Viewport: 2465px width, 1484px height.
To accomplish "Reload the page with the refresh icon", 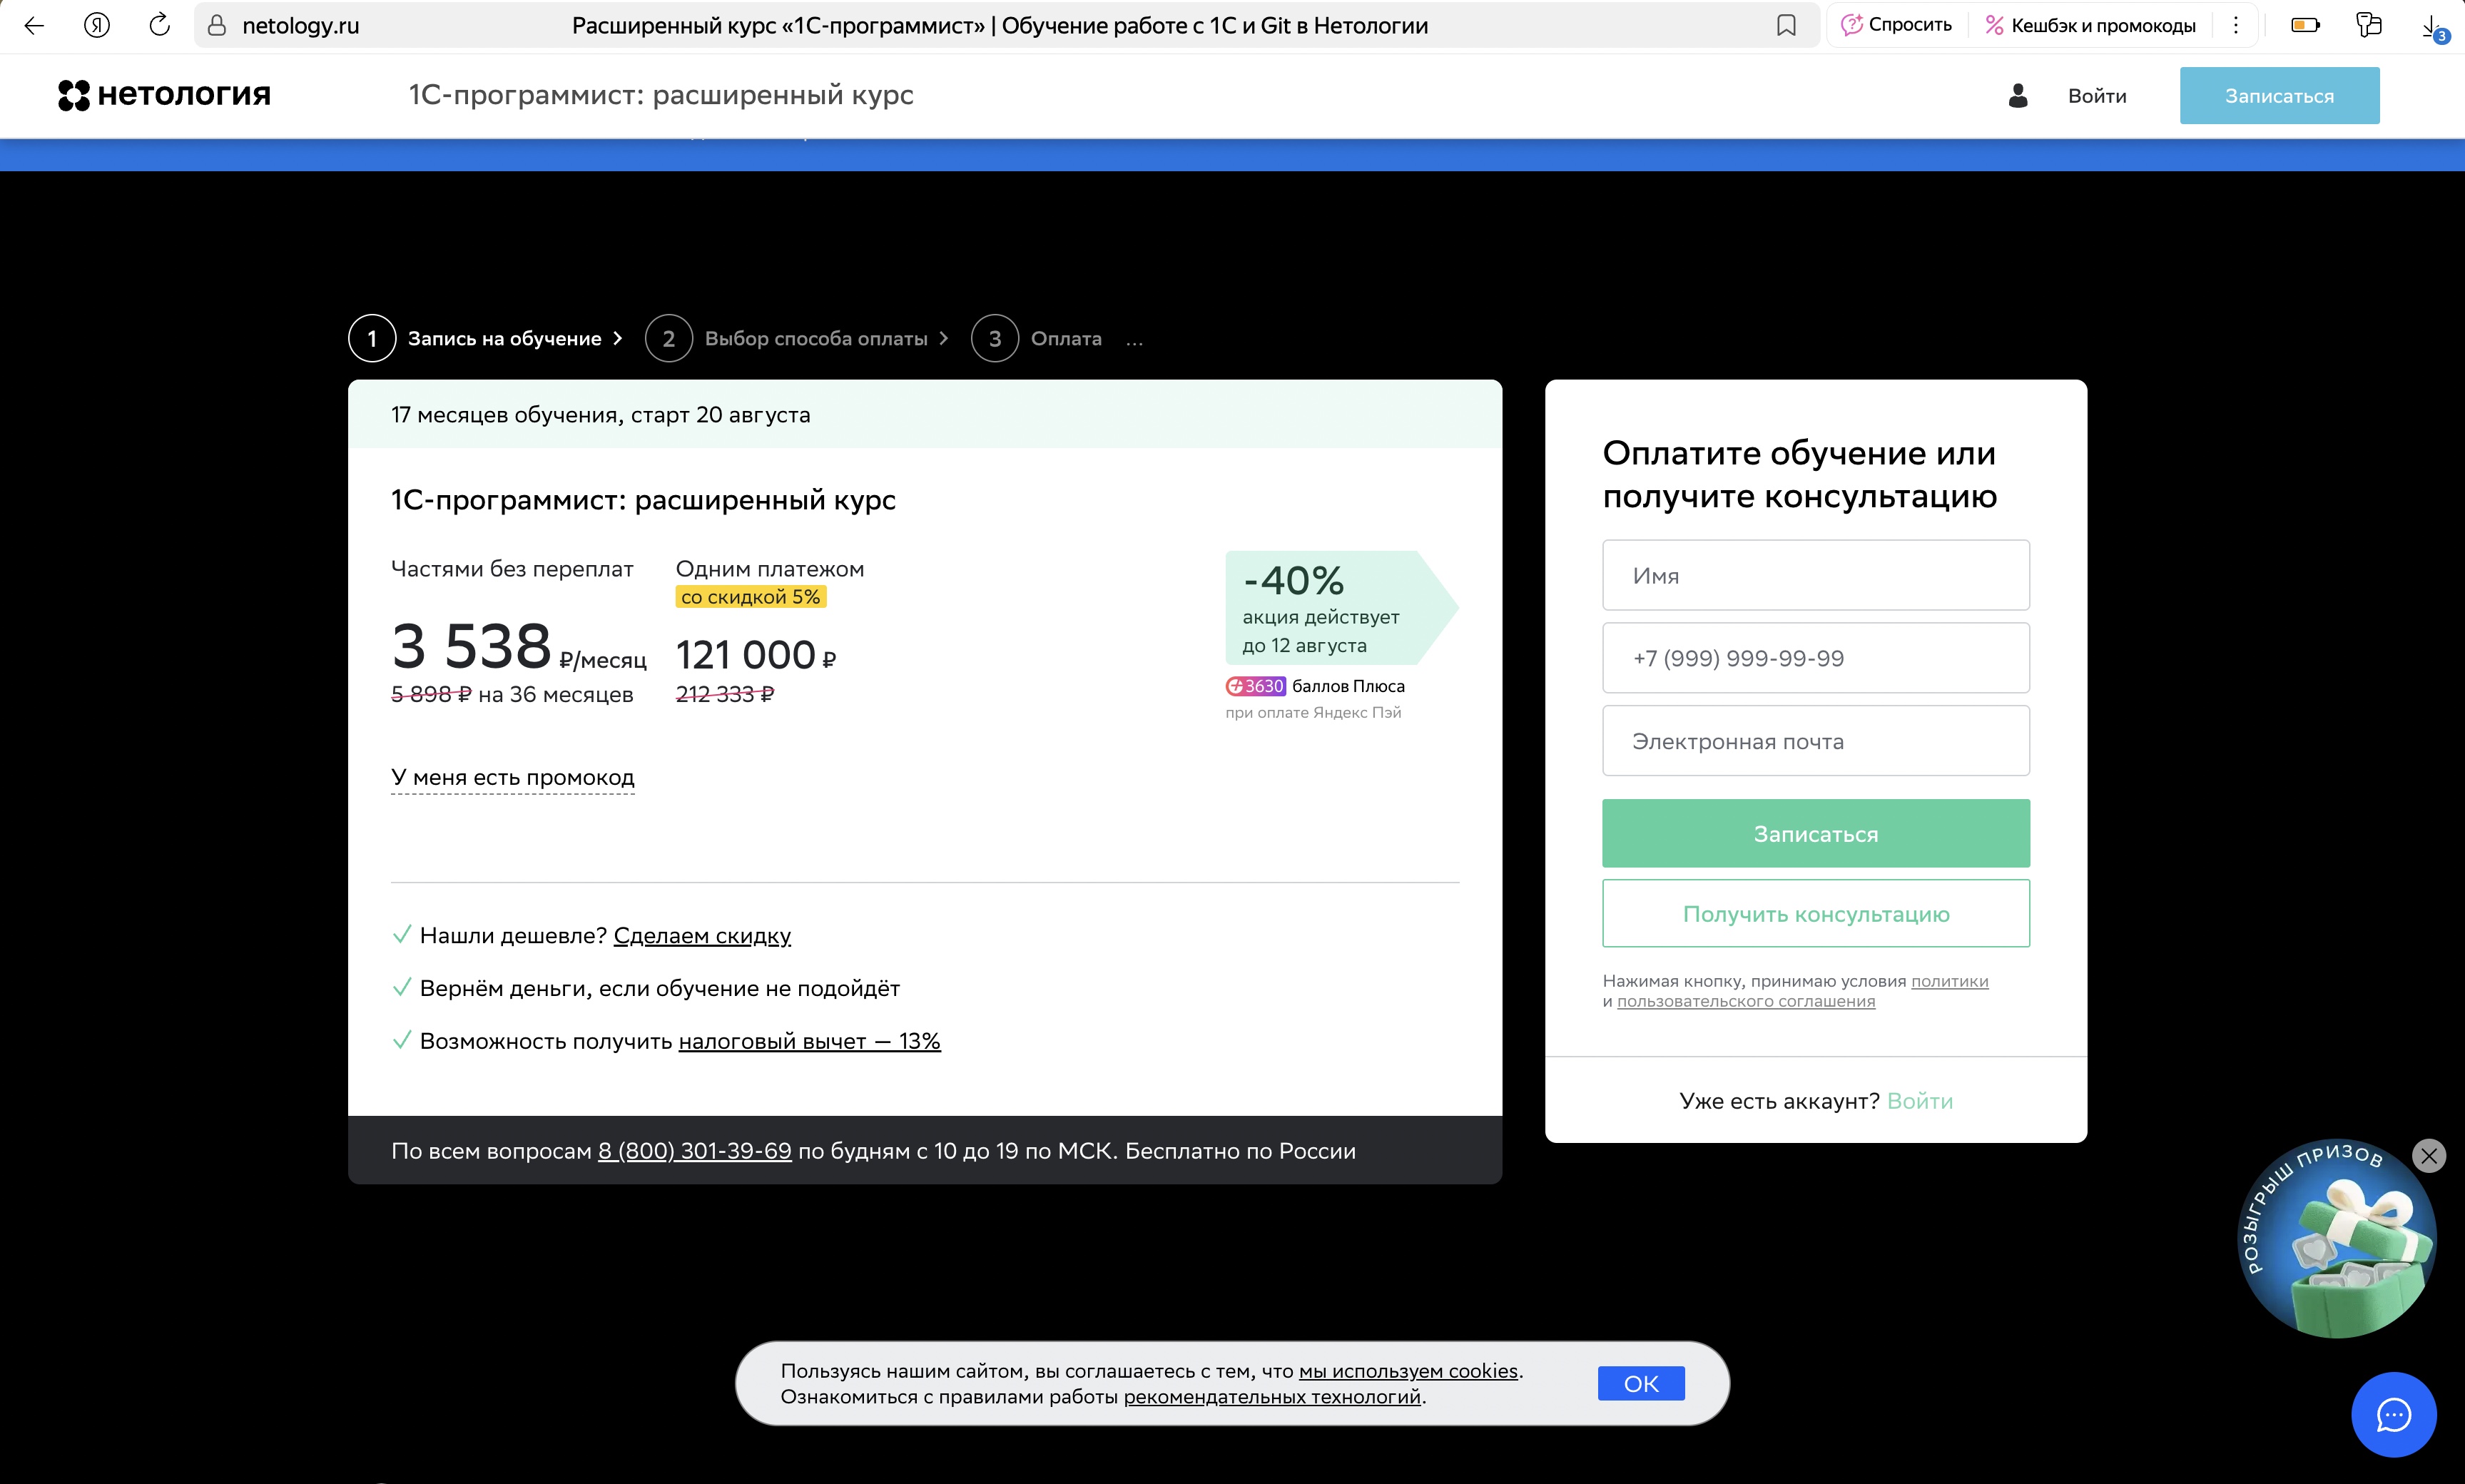I will (x=159, y=26).
